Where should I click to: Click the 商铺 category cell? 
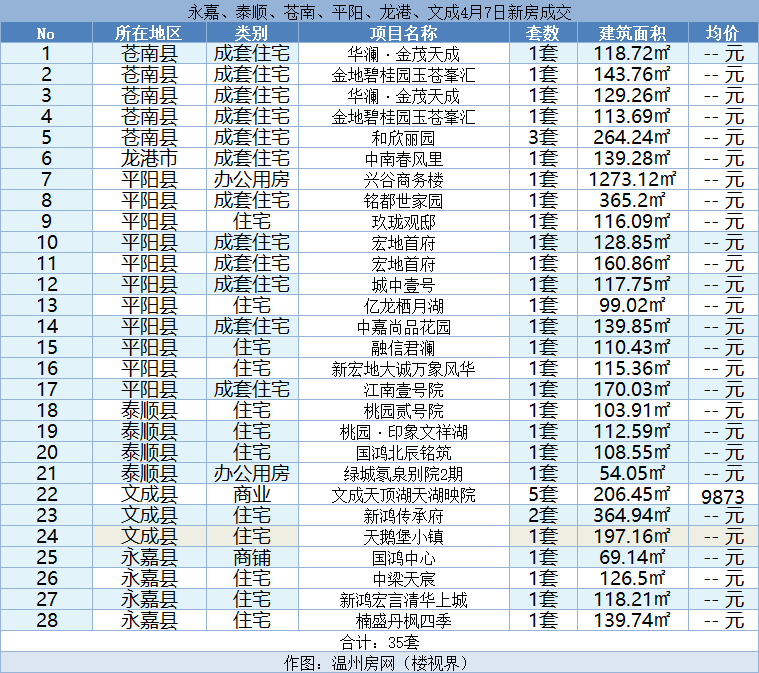[252, 557]
